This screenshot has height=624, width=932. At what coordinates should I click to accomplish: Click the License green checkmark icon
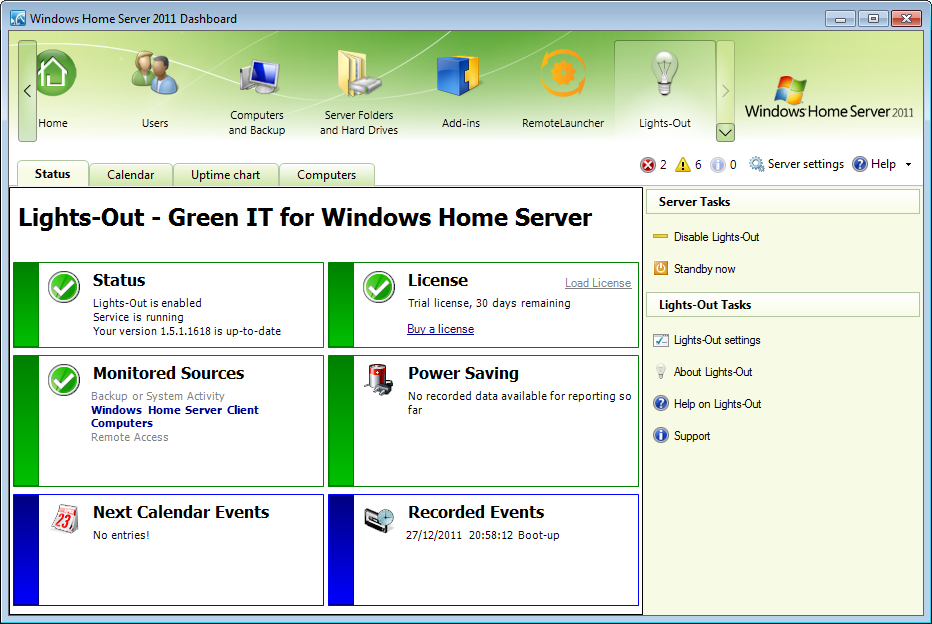[379, 287]
